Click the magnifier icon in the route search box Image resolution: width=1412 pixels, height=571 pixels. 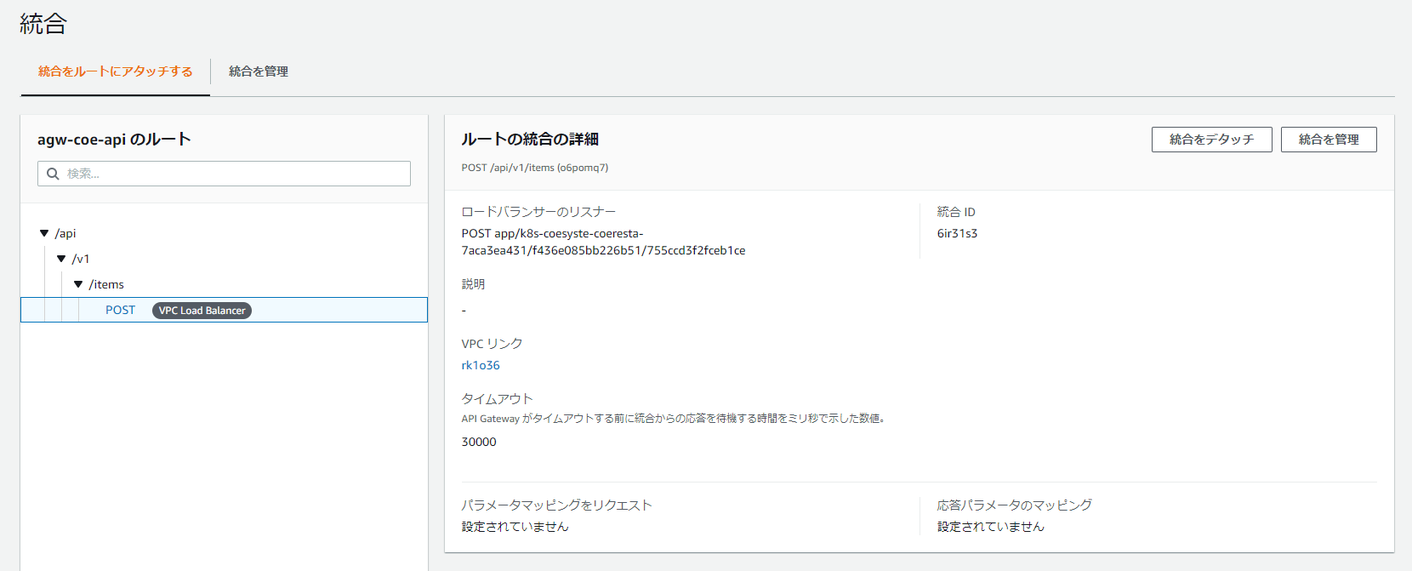point(53,174)
